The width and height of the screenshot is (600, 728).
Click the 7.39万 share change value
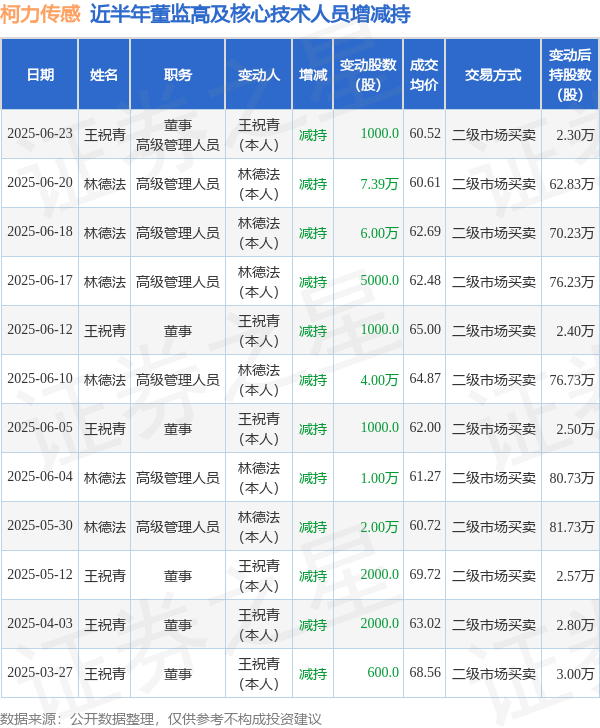point(379,184)
